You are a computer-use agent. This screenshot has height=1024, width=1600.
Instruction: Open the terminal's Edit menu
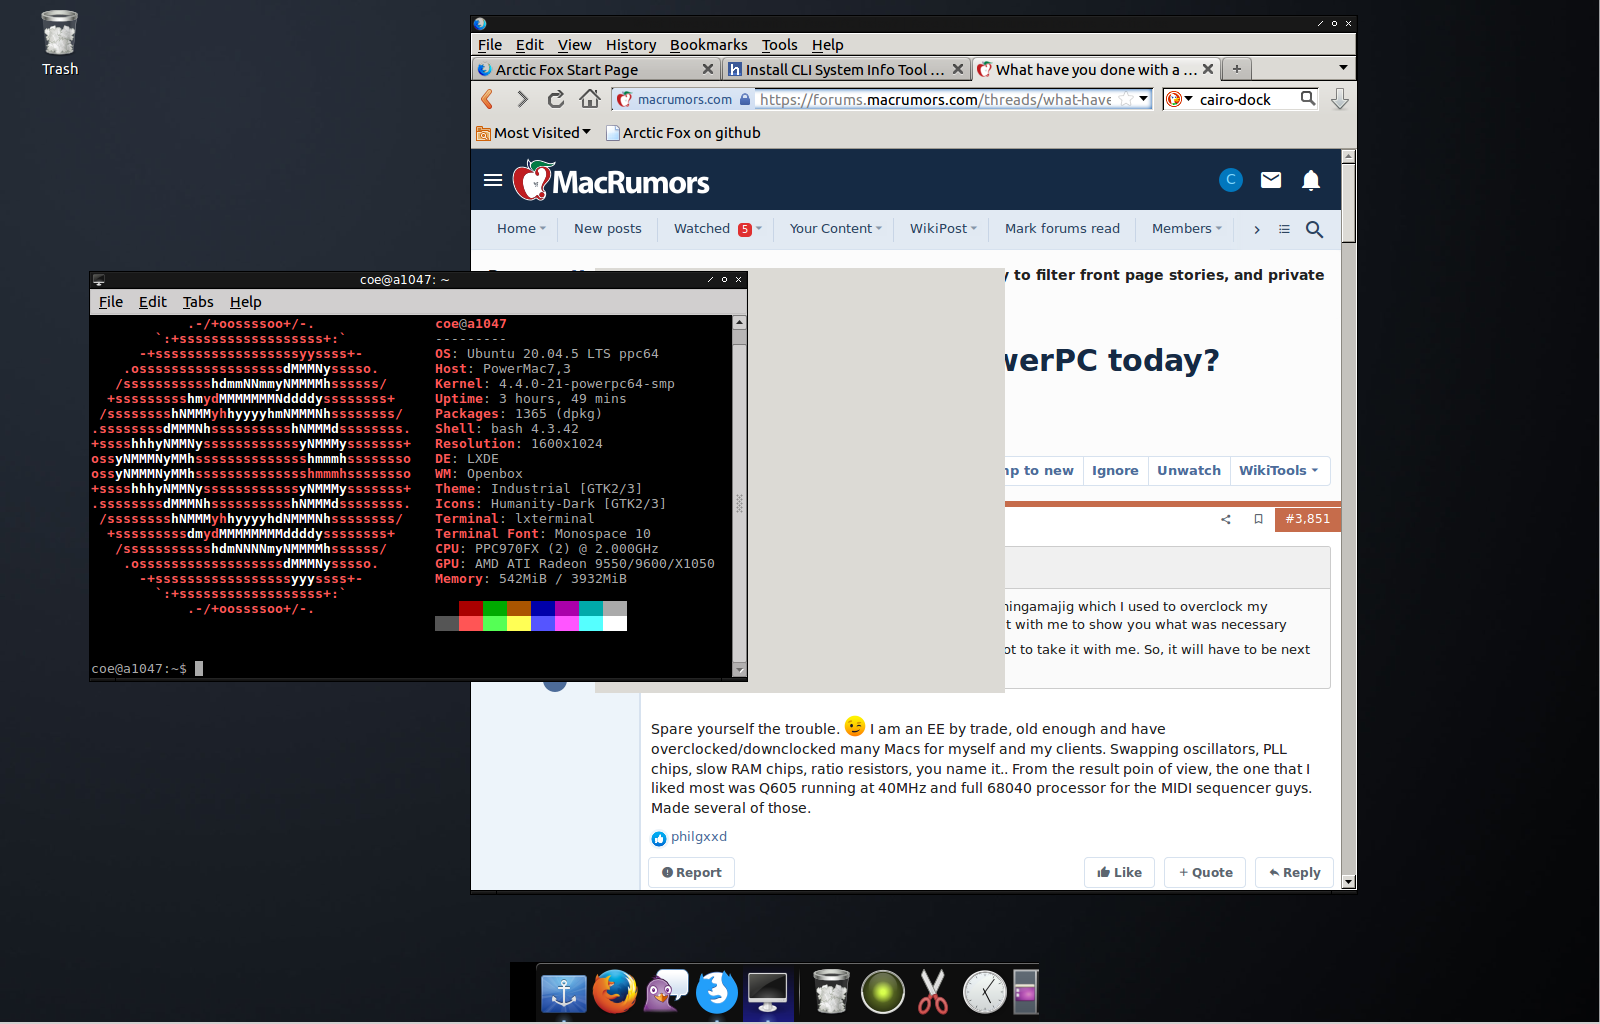152,302
